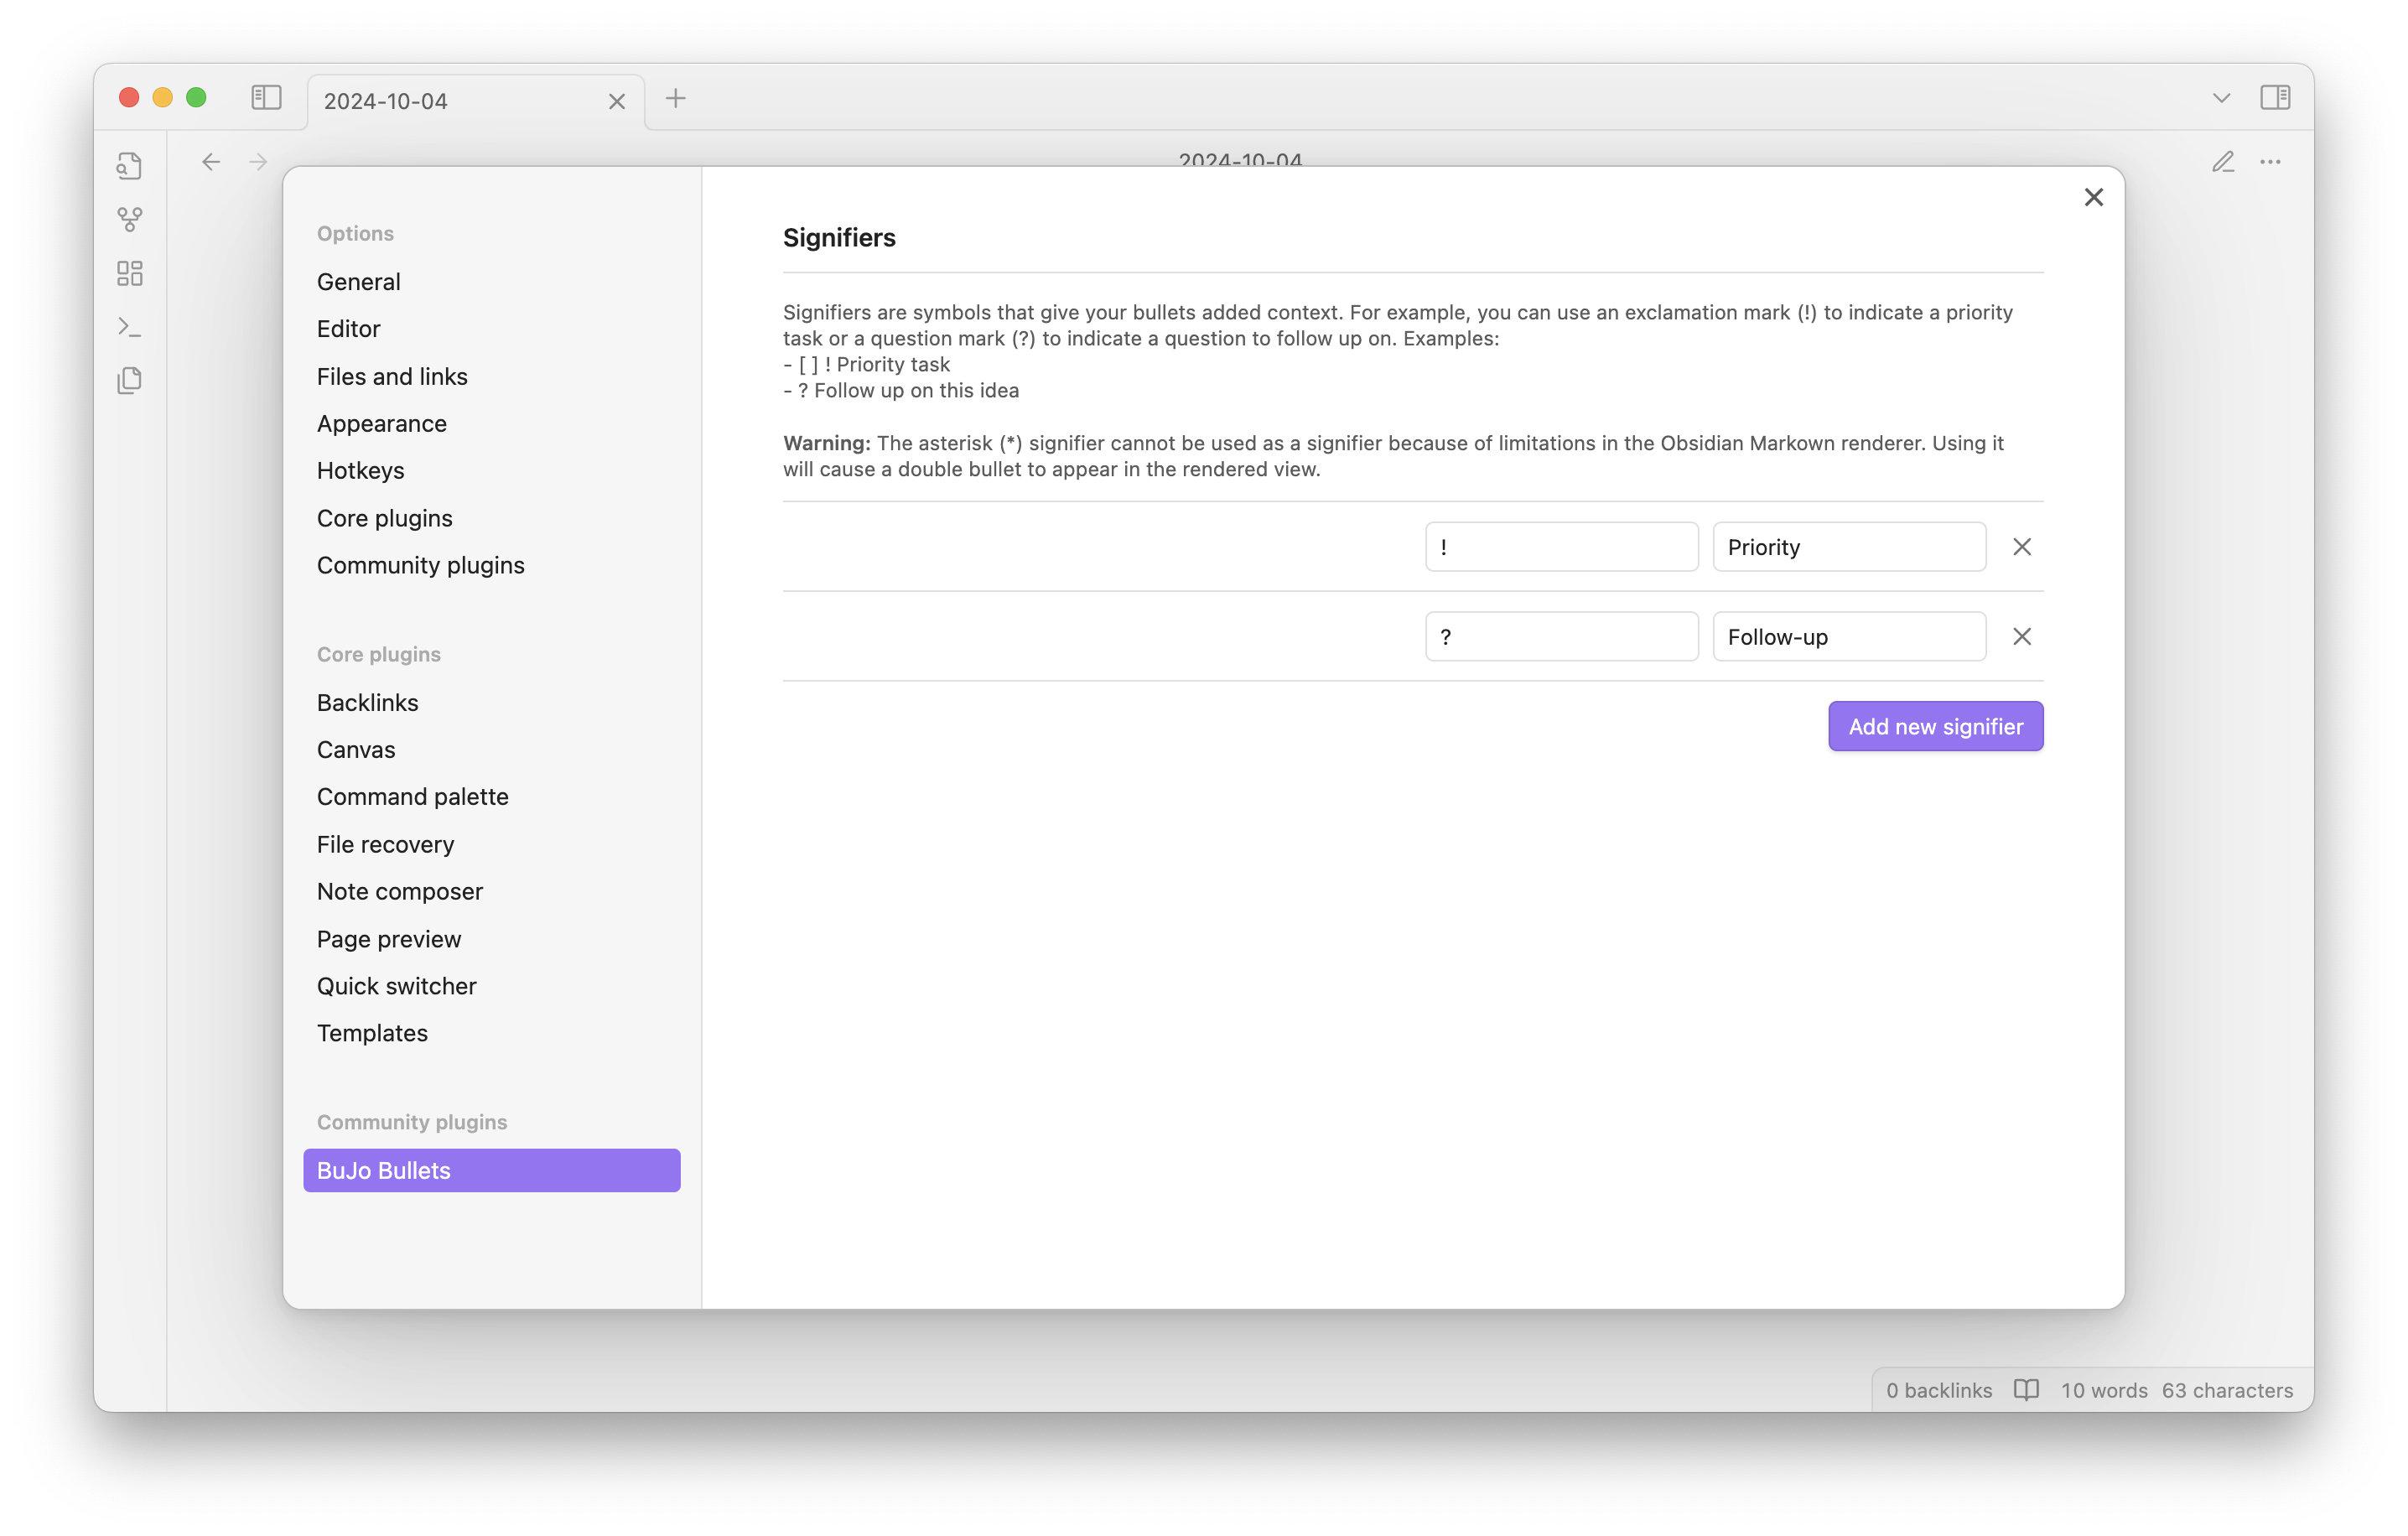This screenshot has height=1536, width=2408.
Task: Open Hotkeys settings section
Action: [x=360, y=470]
